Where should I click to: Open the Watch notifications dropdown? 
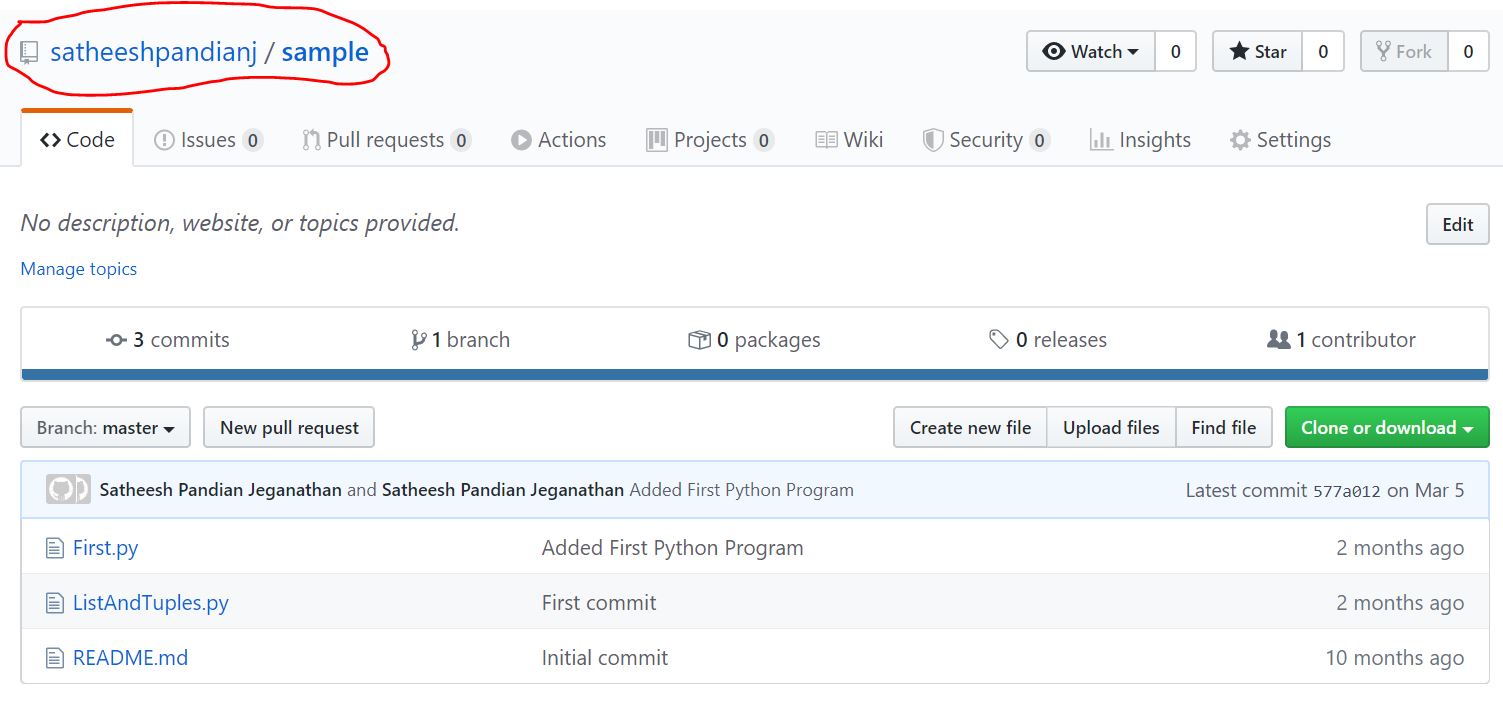point(1091,51)
